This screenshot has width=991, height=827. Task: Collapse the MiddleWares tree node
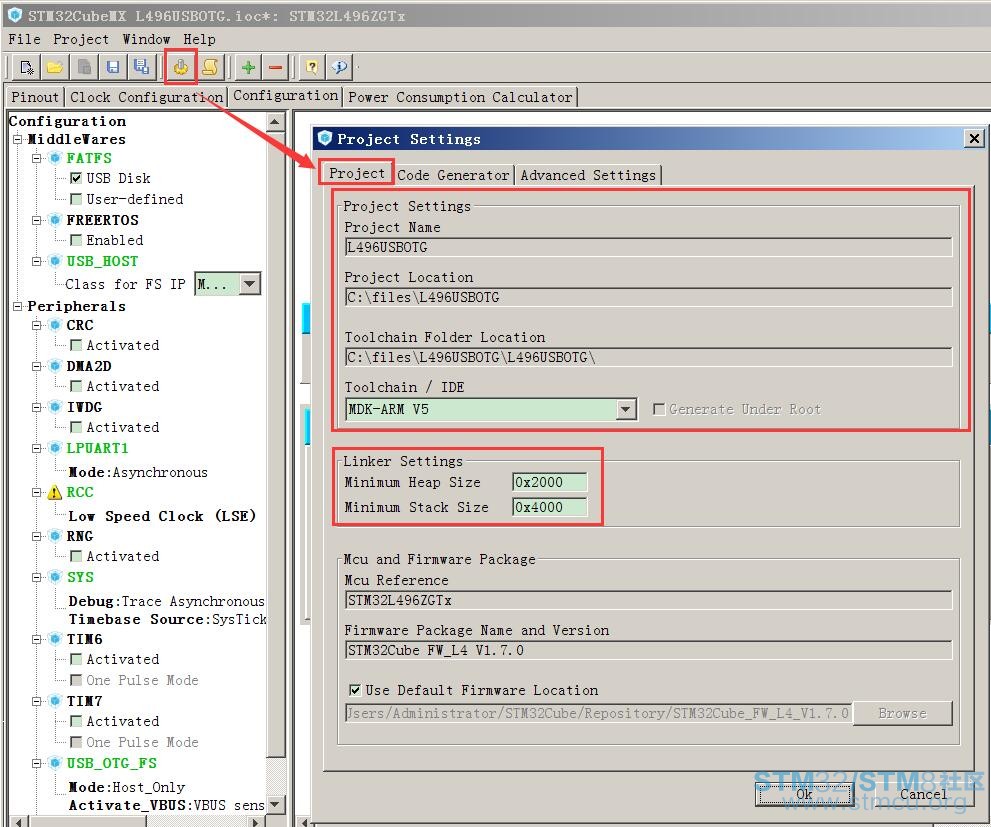tap(18, 139)
